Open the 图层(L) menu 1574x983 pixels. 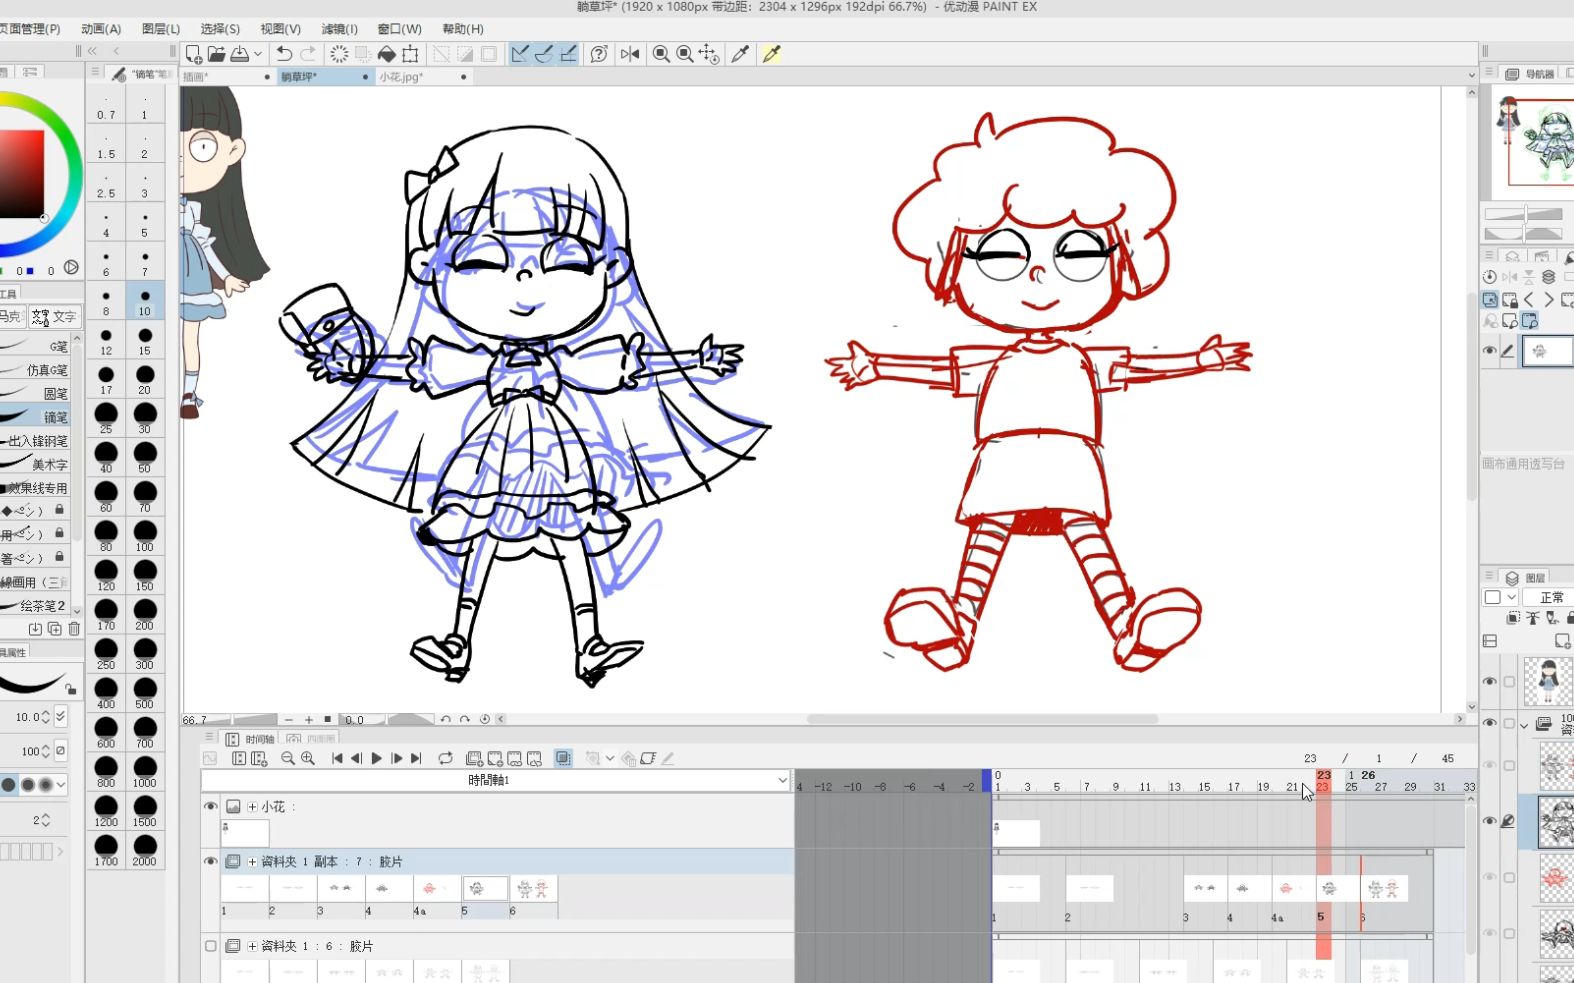pos(161,29)
